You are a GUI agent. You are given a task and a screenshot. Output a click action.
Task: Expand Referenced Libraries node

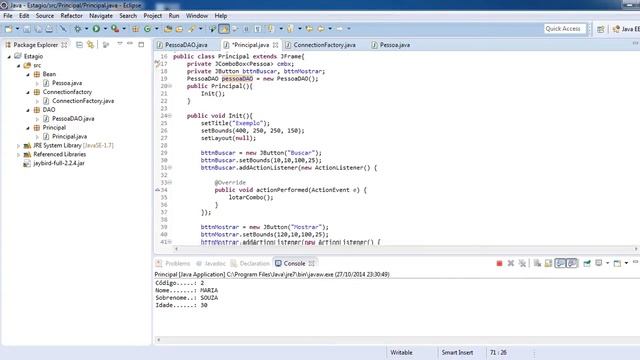point(18,155)
